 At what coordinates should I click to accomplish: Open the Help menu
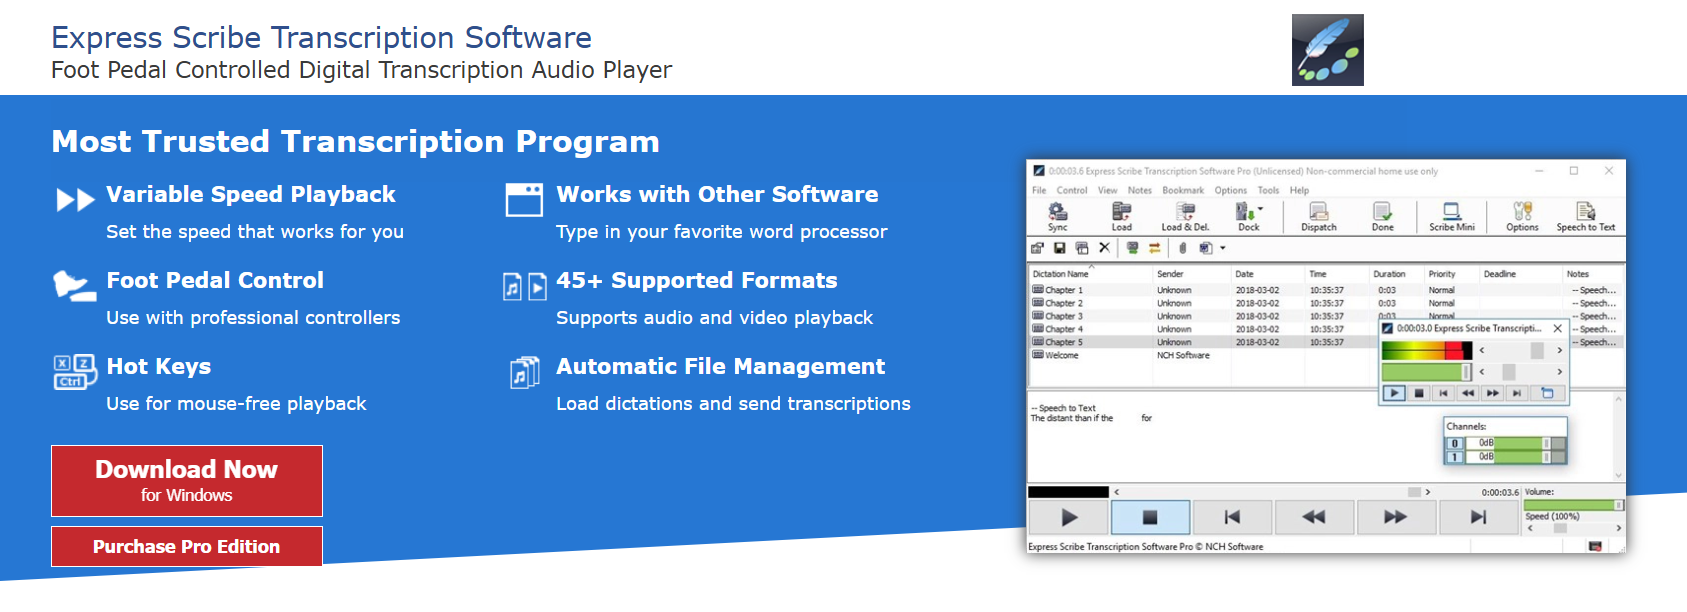pyautogui.click(x=1299, y=190)
